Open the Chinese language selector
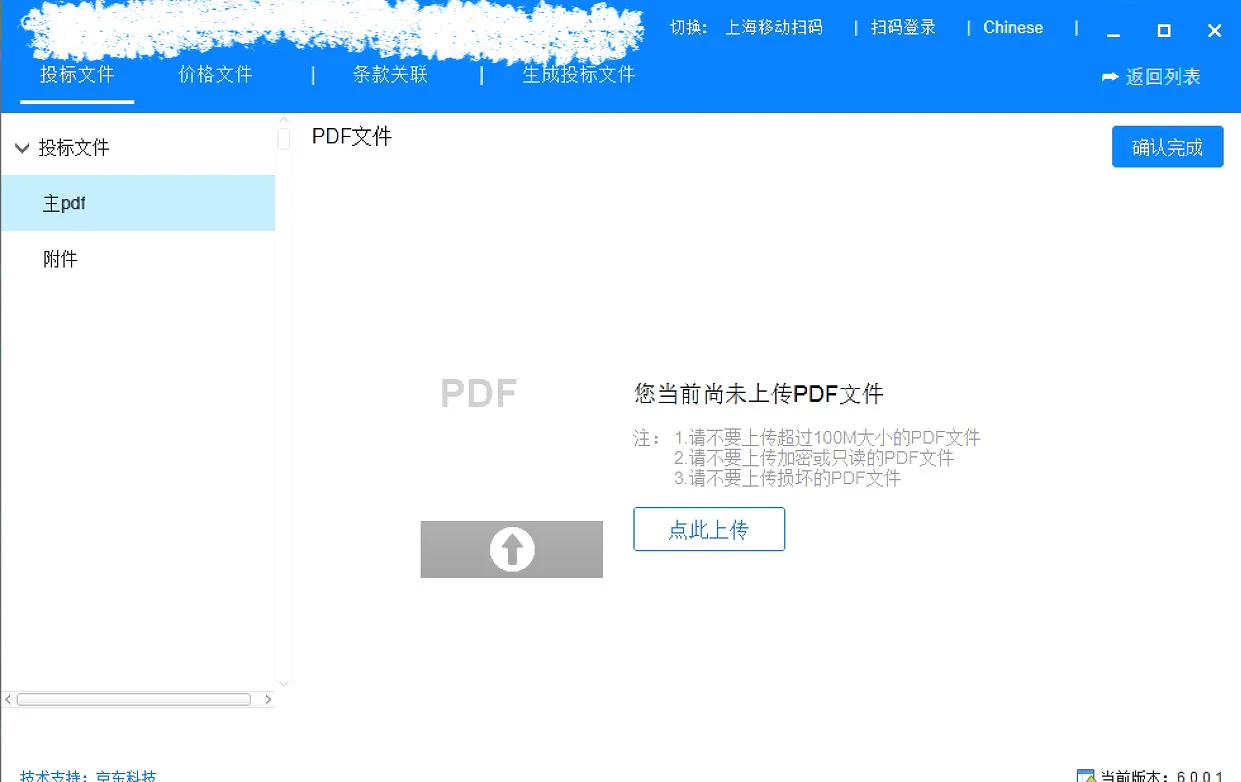The image size is (1241, 782). pyautogui.click(x=1012, y=27)
